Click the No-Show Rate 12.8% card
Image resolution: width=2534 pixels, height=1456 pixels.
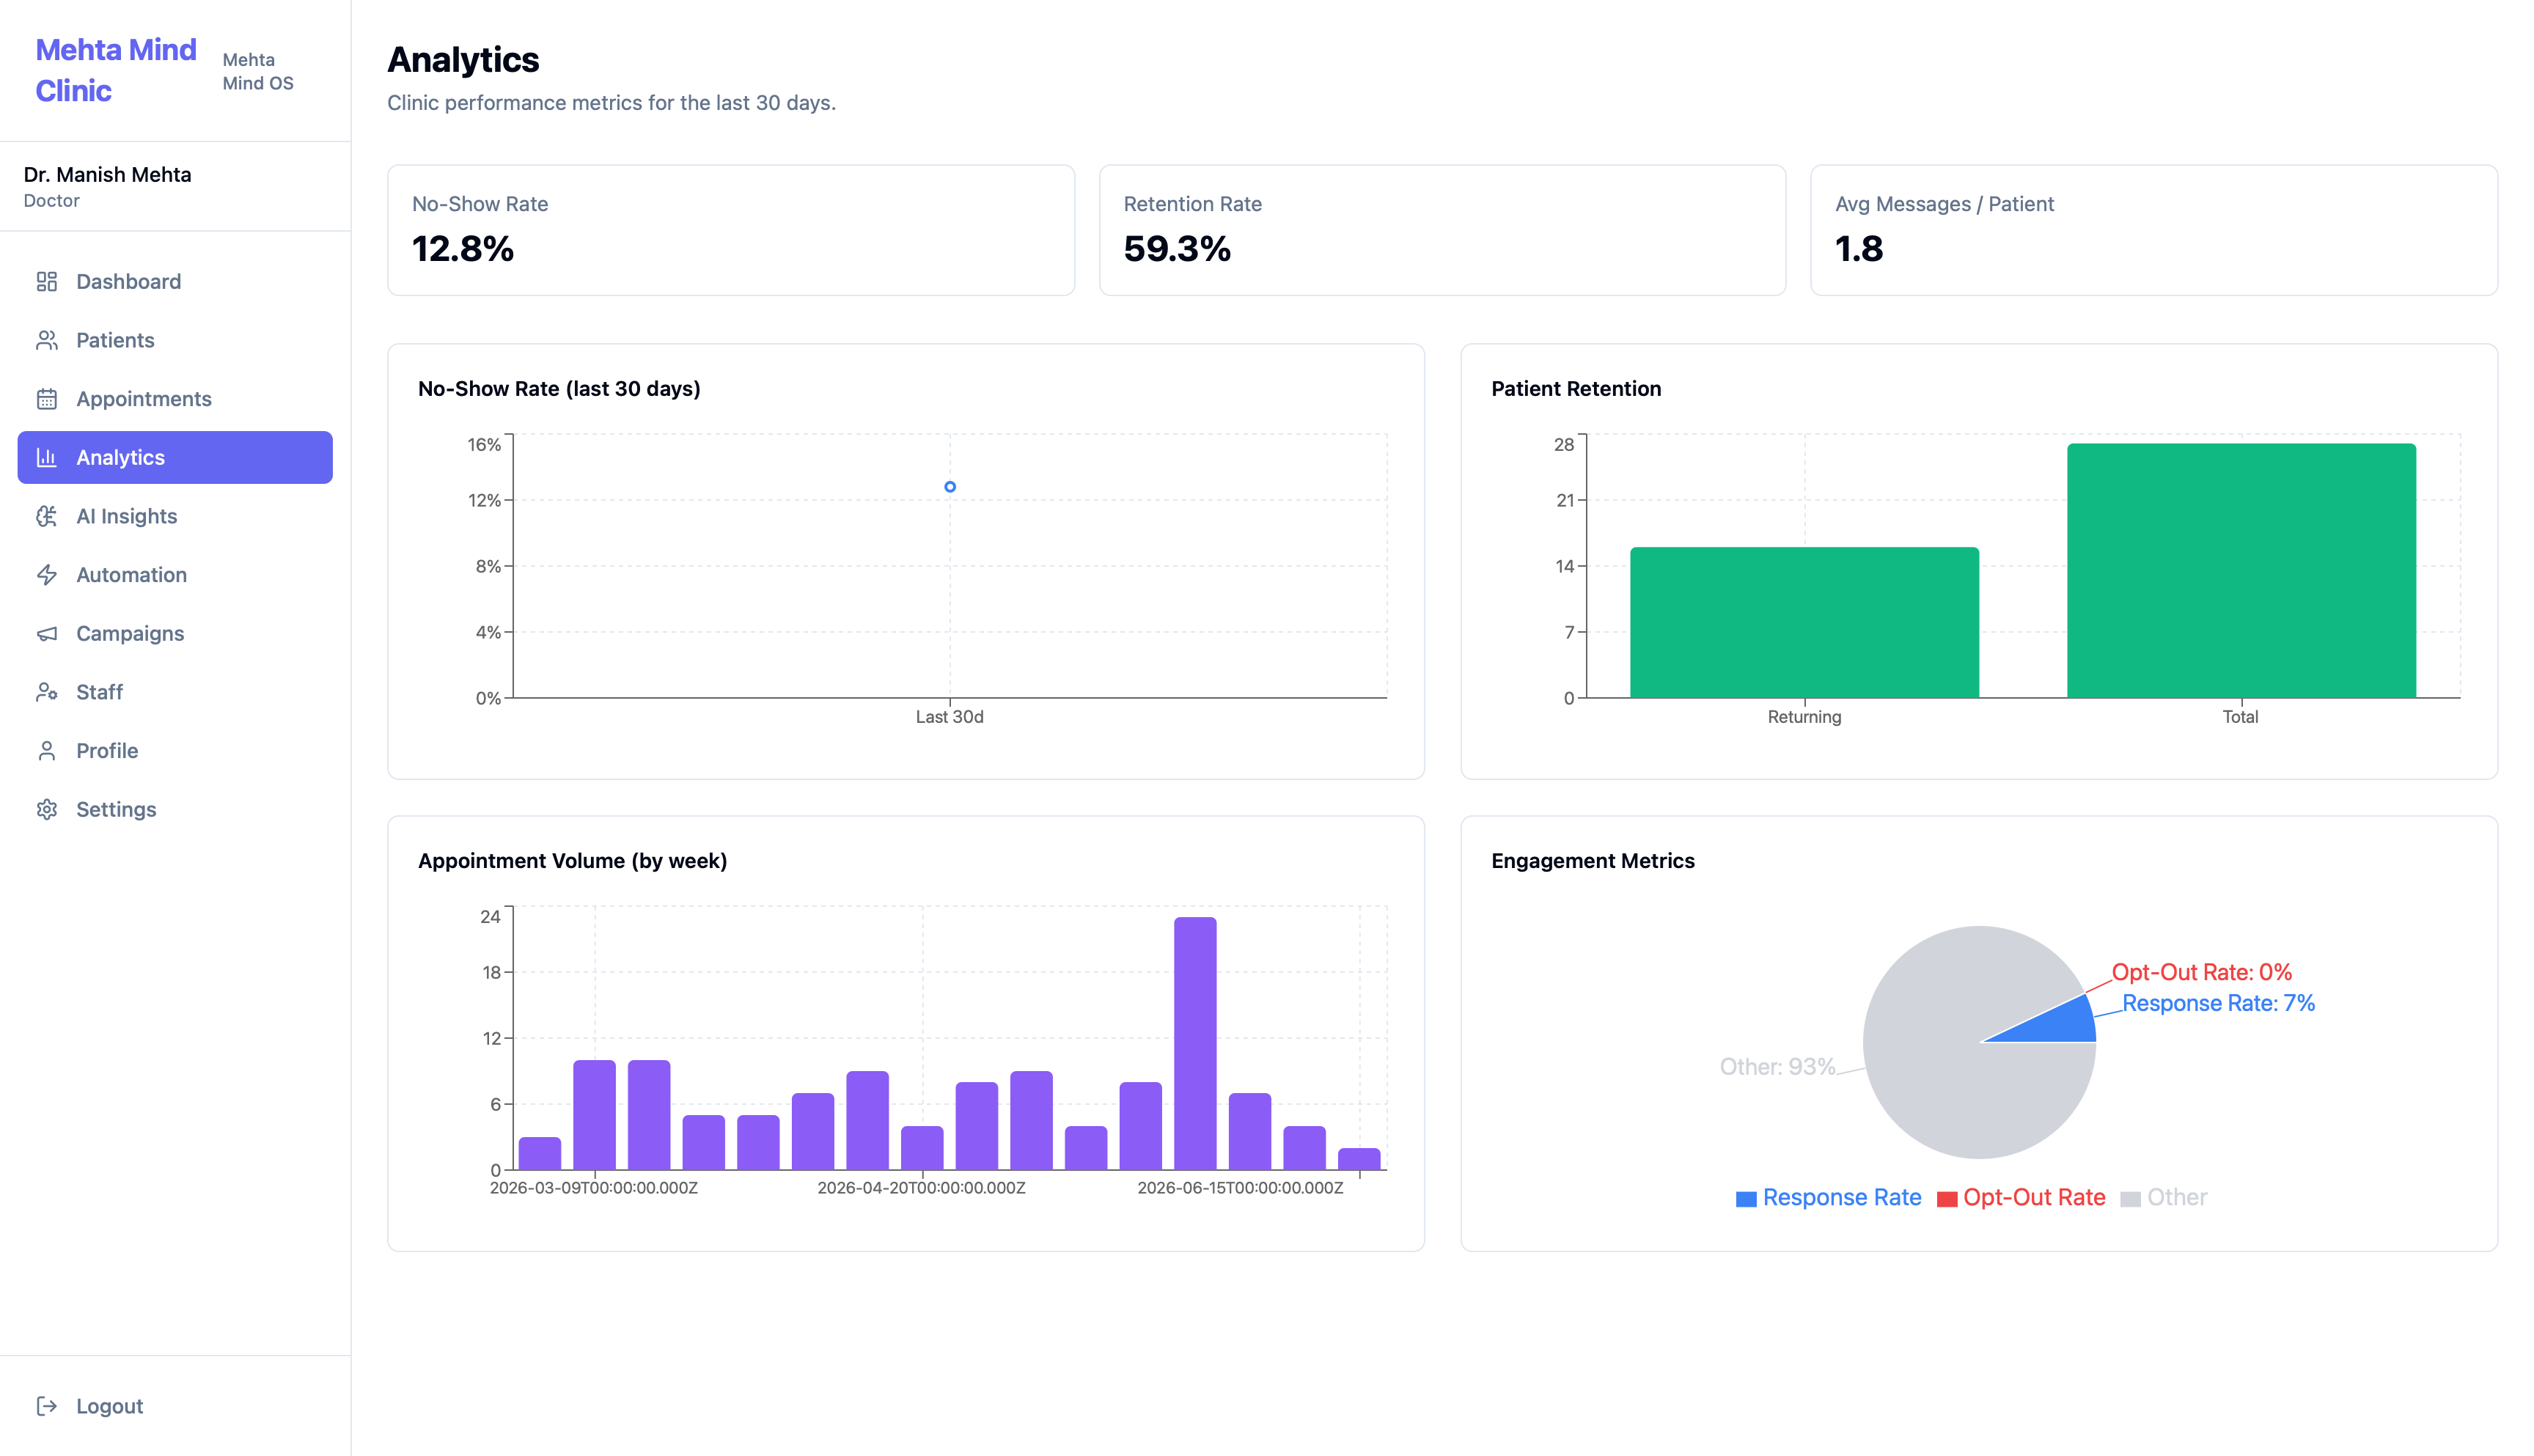(x=731, y=230)
